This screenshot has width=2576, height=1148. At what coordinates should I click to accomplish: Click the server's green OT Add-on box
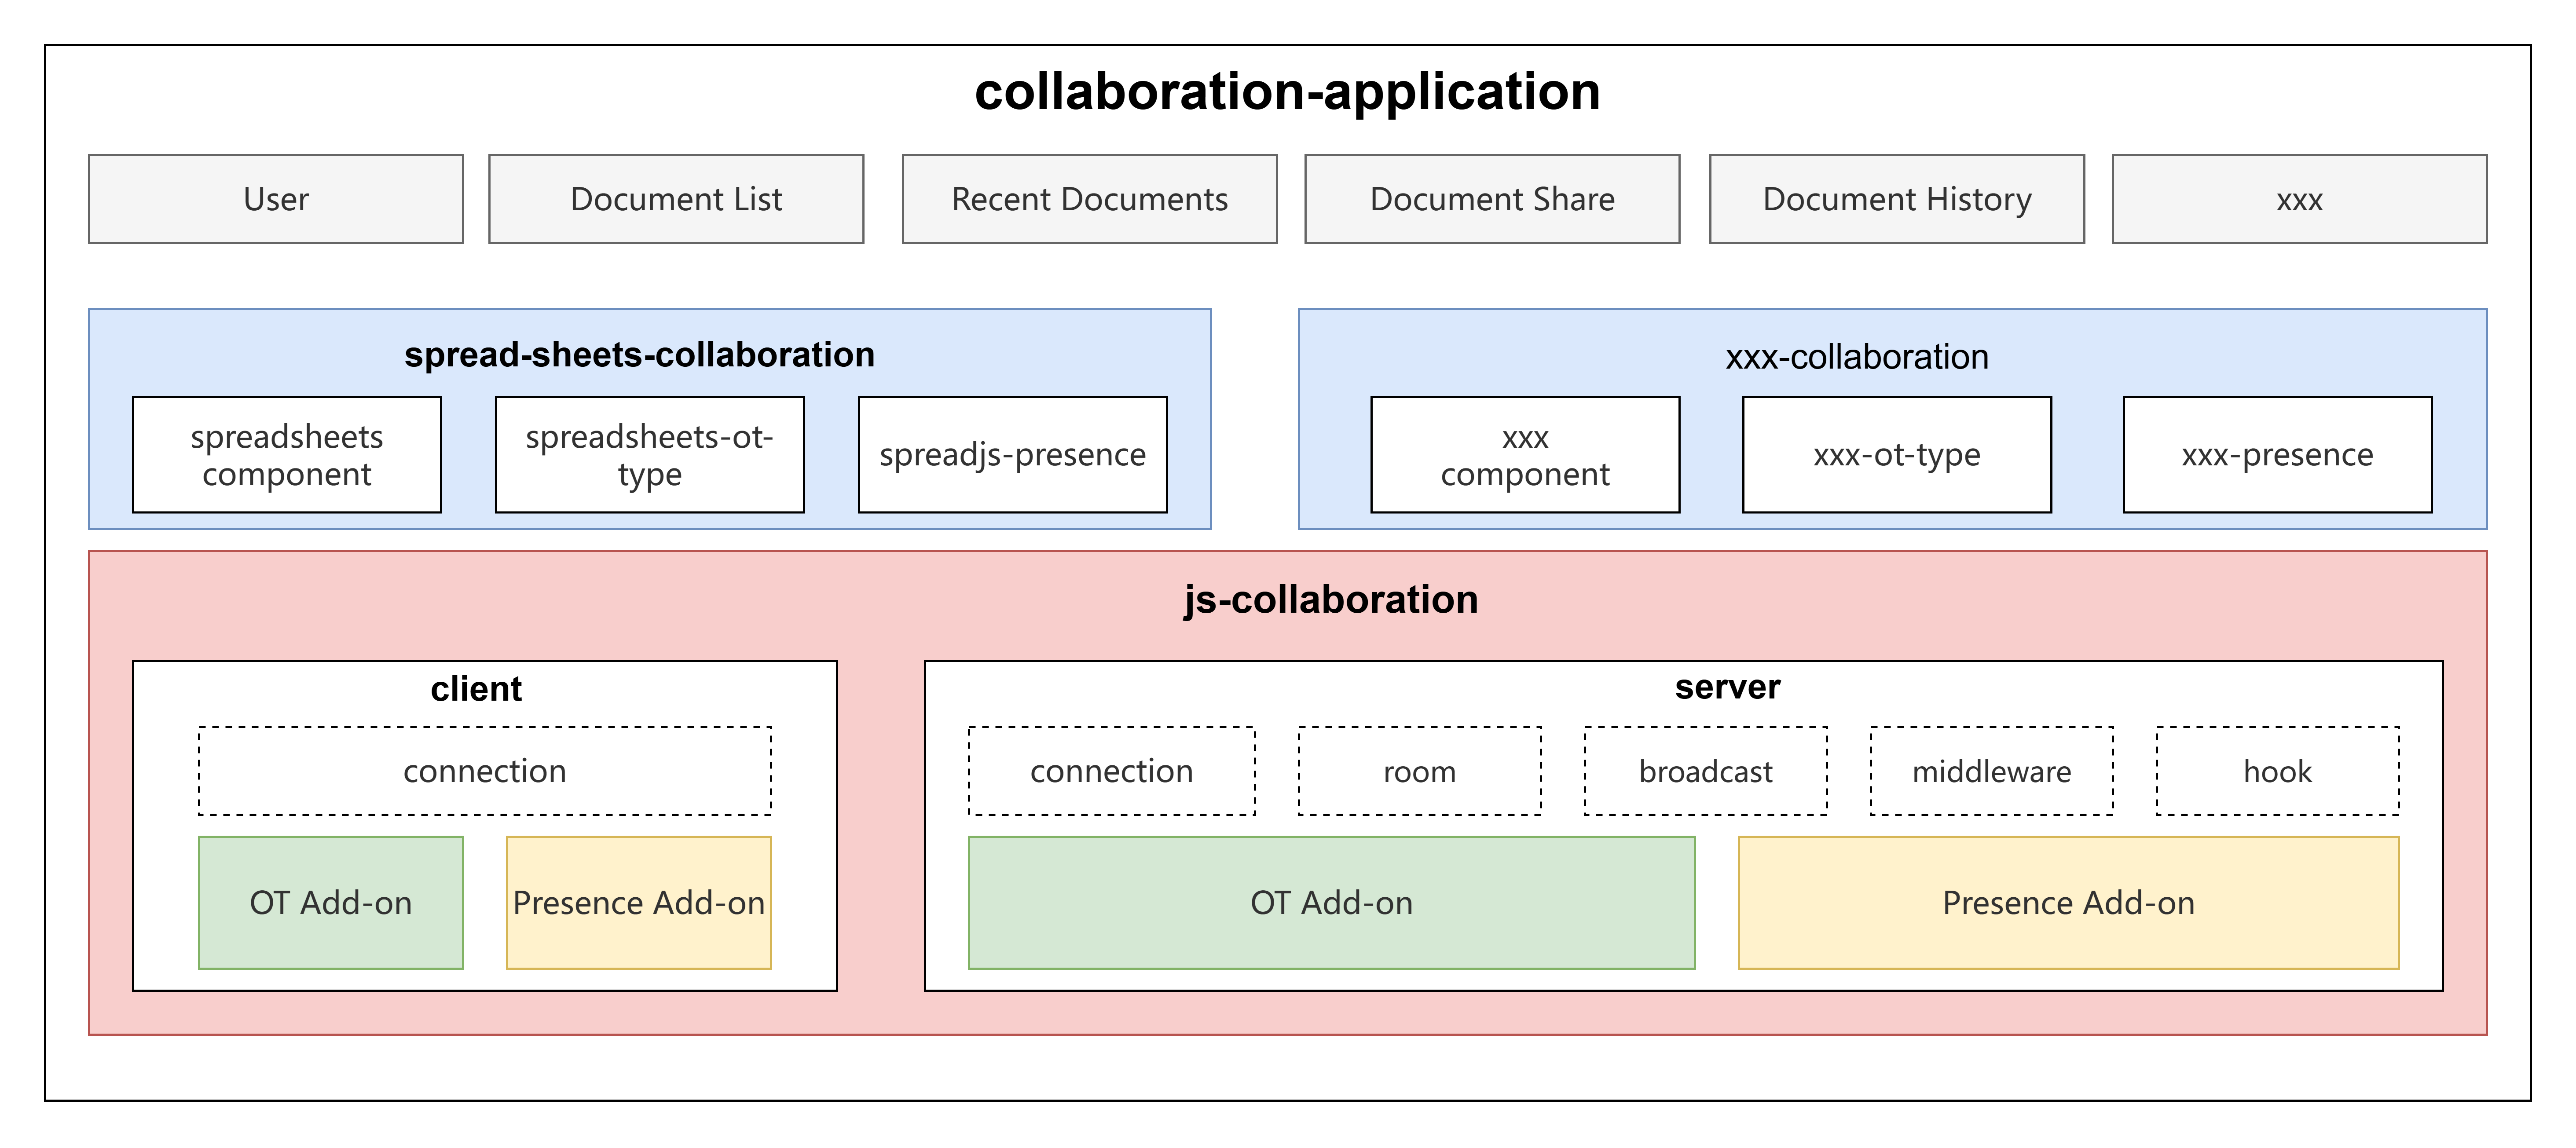click(1332, 903)
